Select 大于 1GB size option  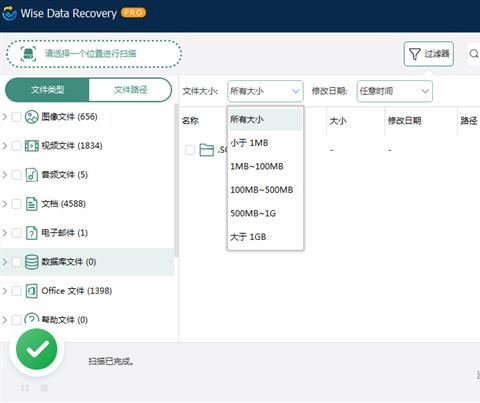click(x=265, y=237)
